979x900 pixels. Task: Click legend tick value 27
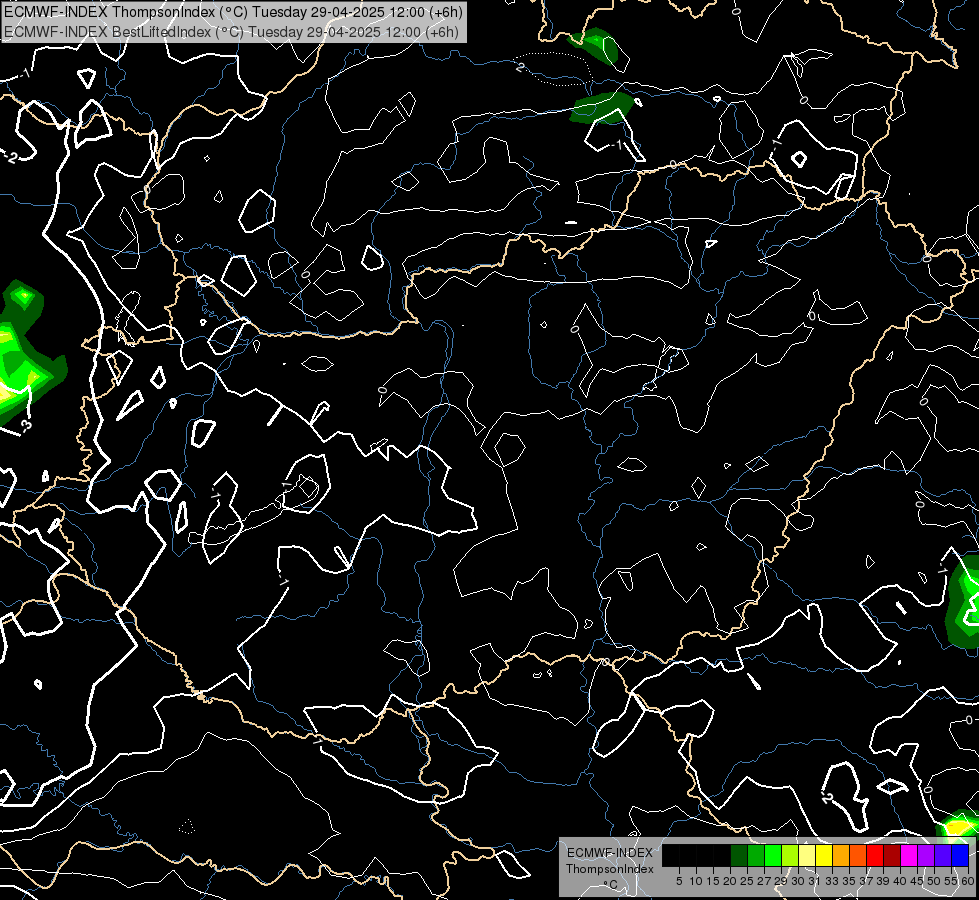pos(764,881)
